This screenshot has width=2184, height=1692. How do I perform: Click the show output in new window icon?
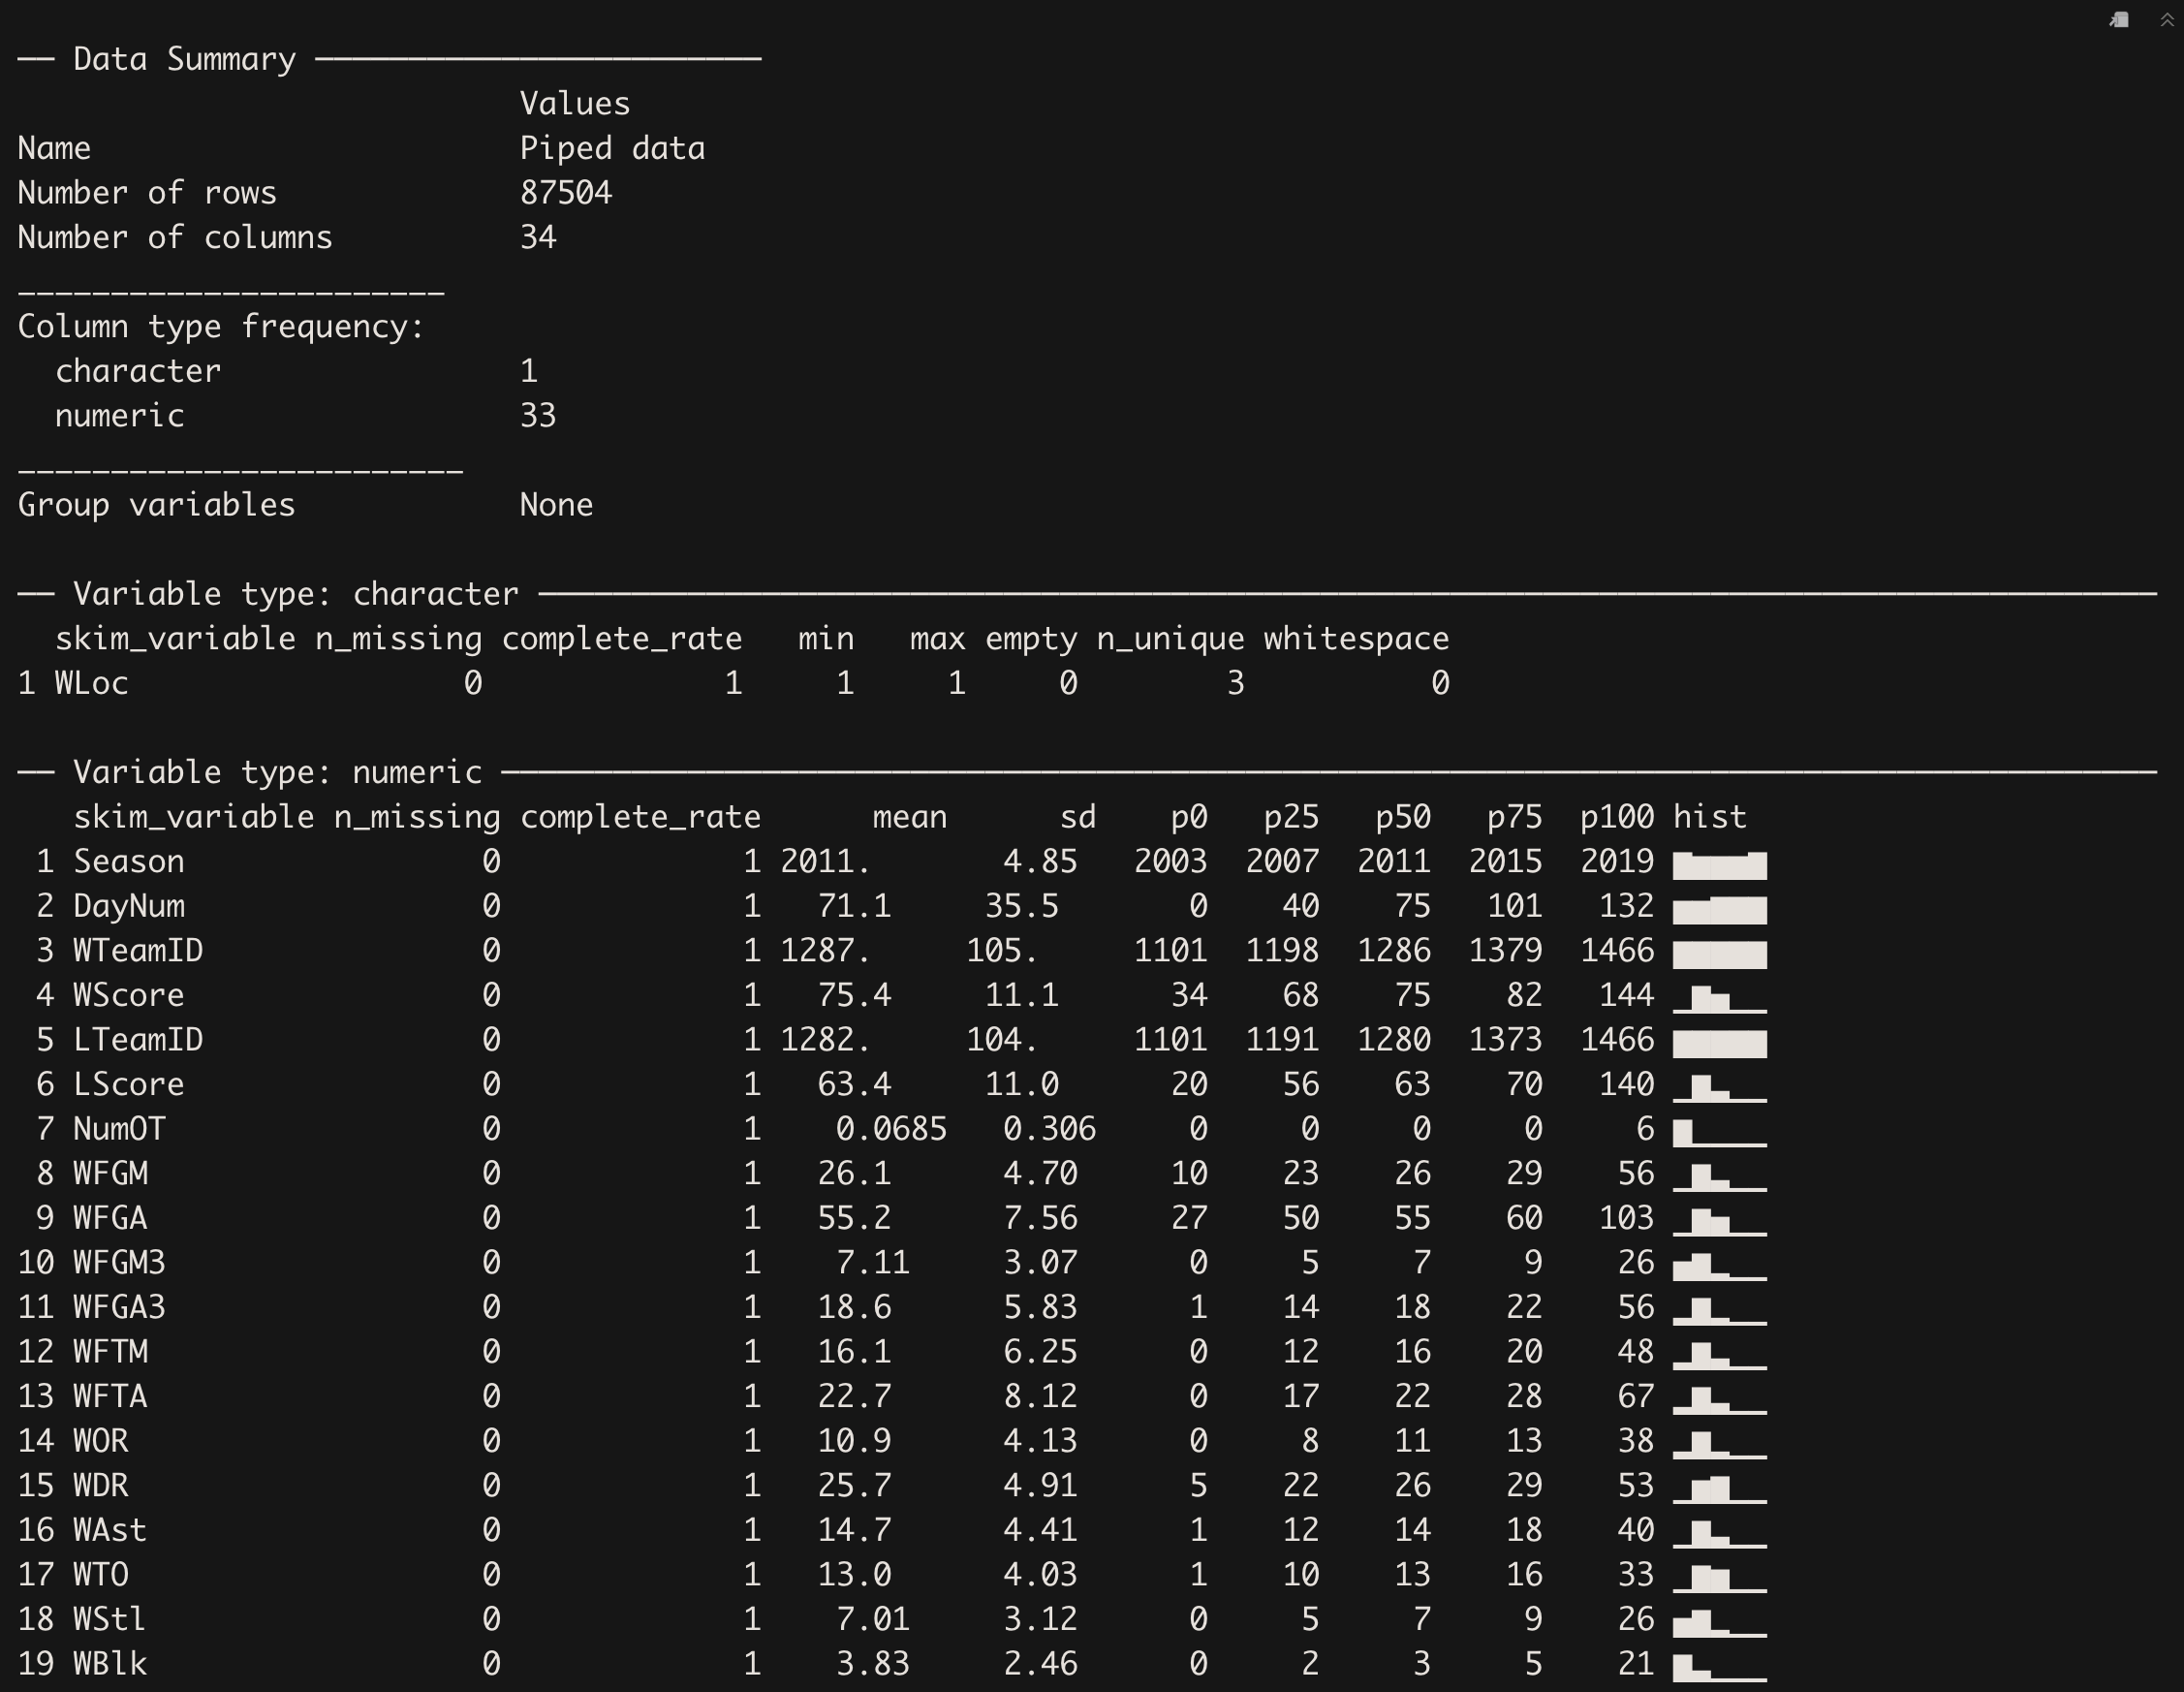tap(2118, 20)
